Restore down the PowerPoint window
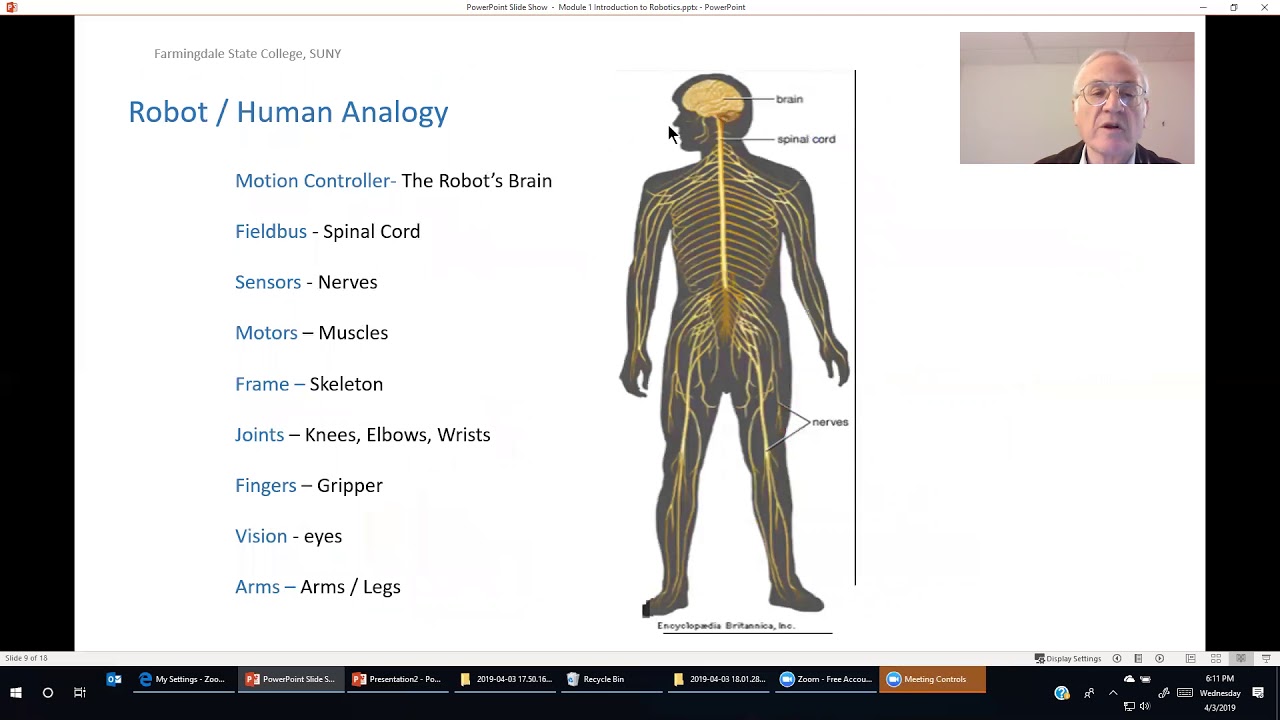This screenshot has width=1280, height=720. coord(1234,7)
